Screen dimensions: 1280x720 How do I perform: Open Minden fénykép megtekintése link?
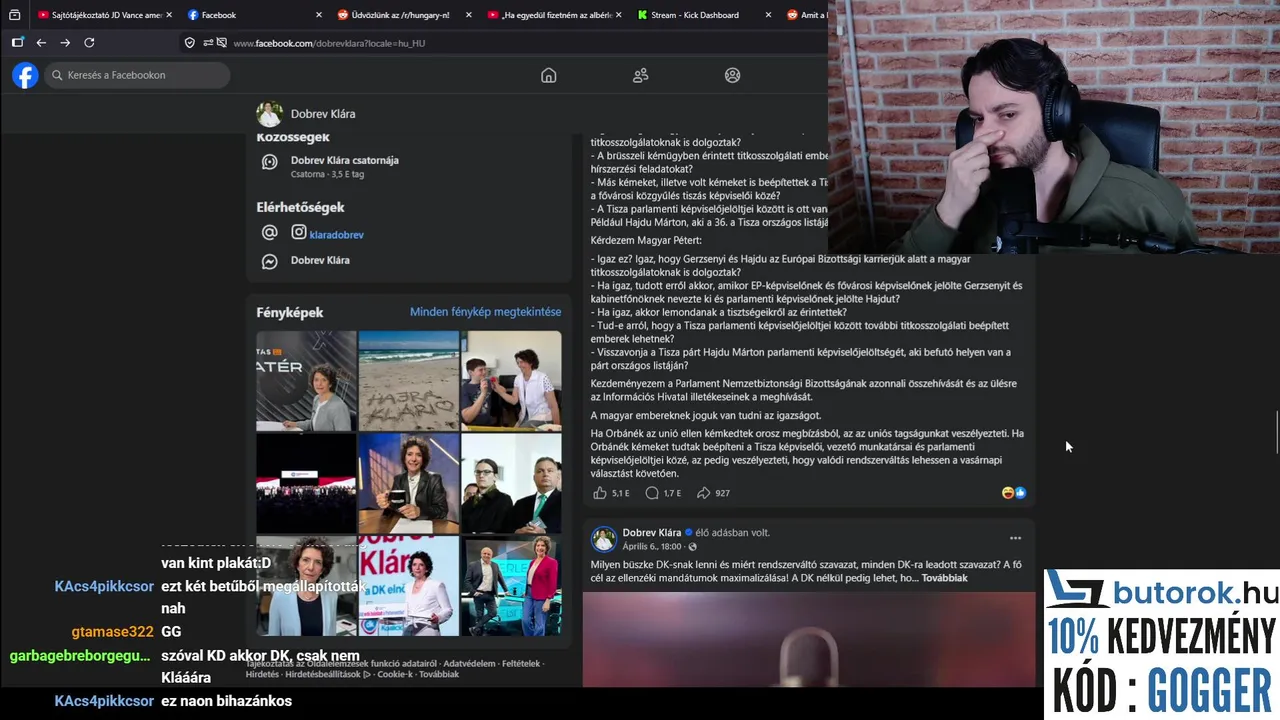485,312
